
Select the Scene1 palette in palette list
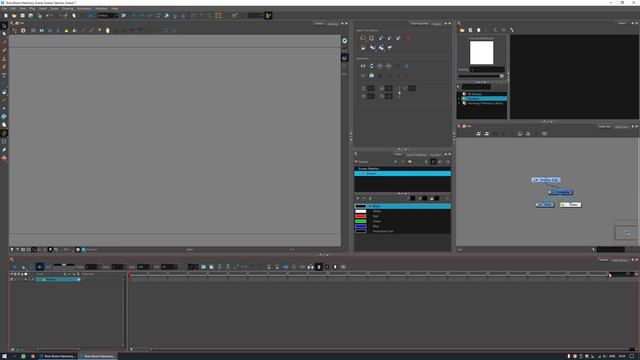(x=402, y=173)
